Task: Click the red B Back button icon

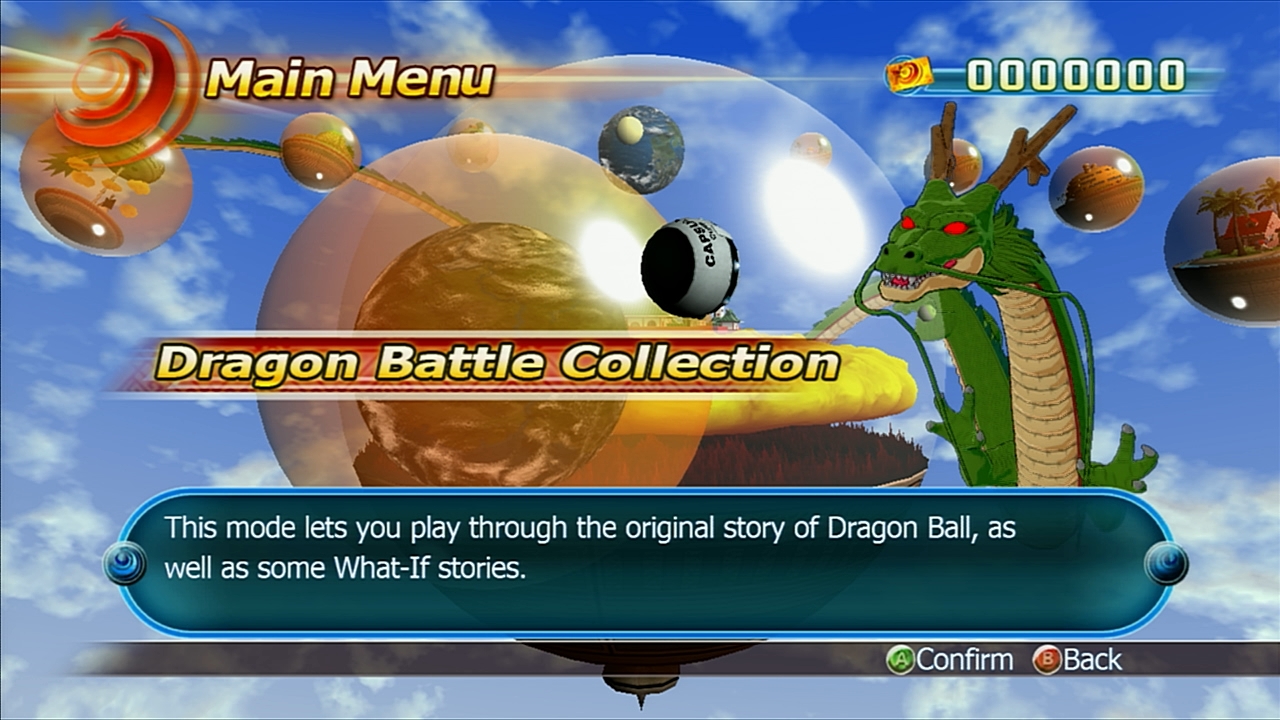Action: (1047, 660)
